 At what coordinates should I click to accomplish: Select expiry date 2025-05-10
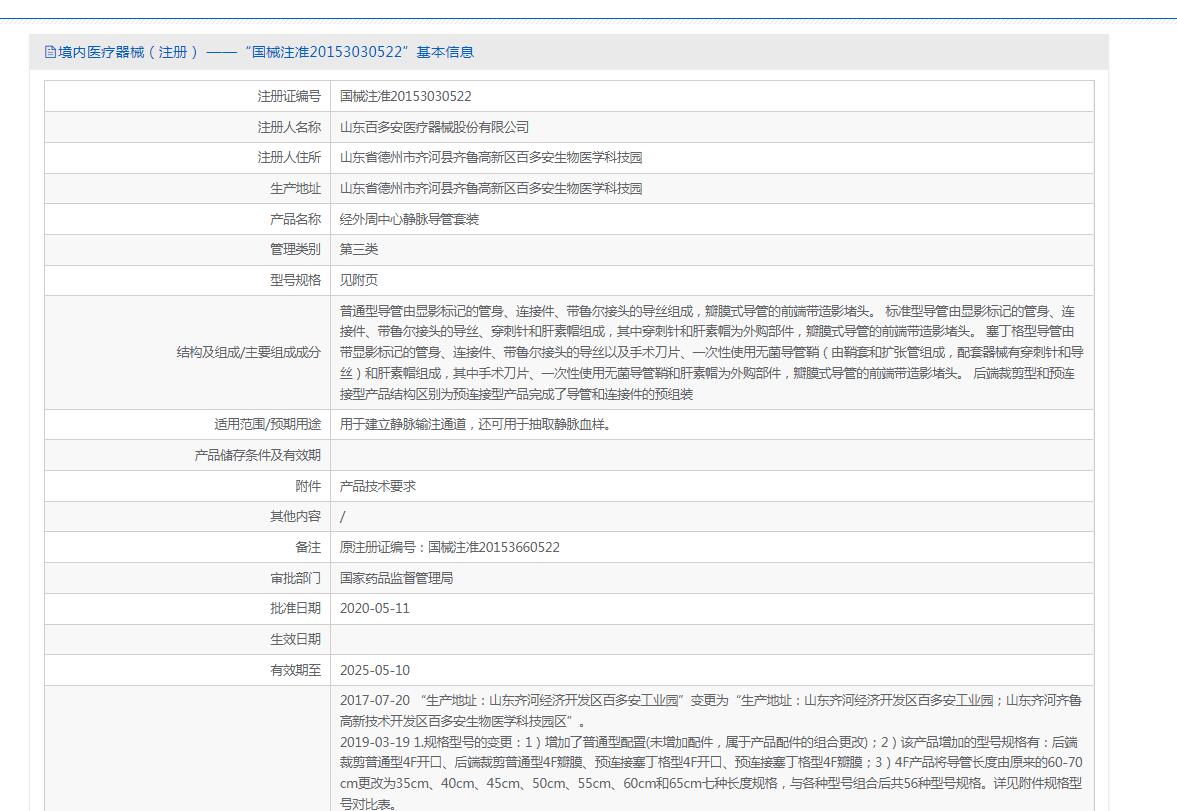pos(375,670)
